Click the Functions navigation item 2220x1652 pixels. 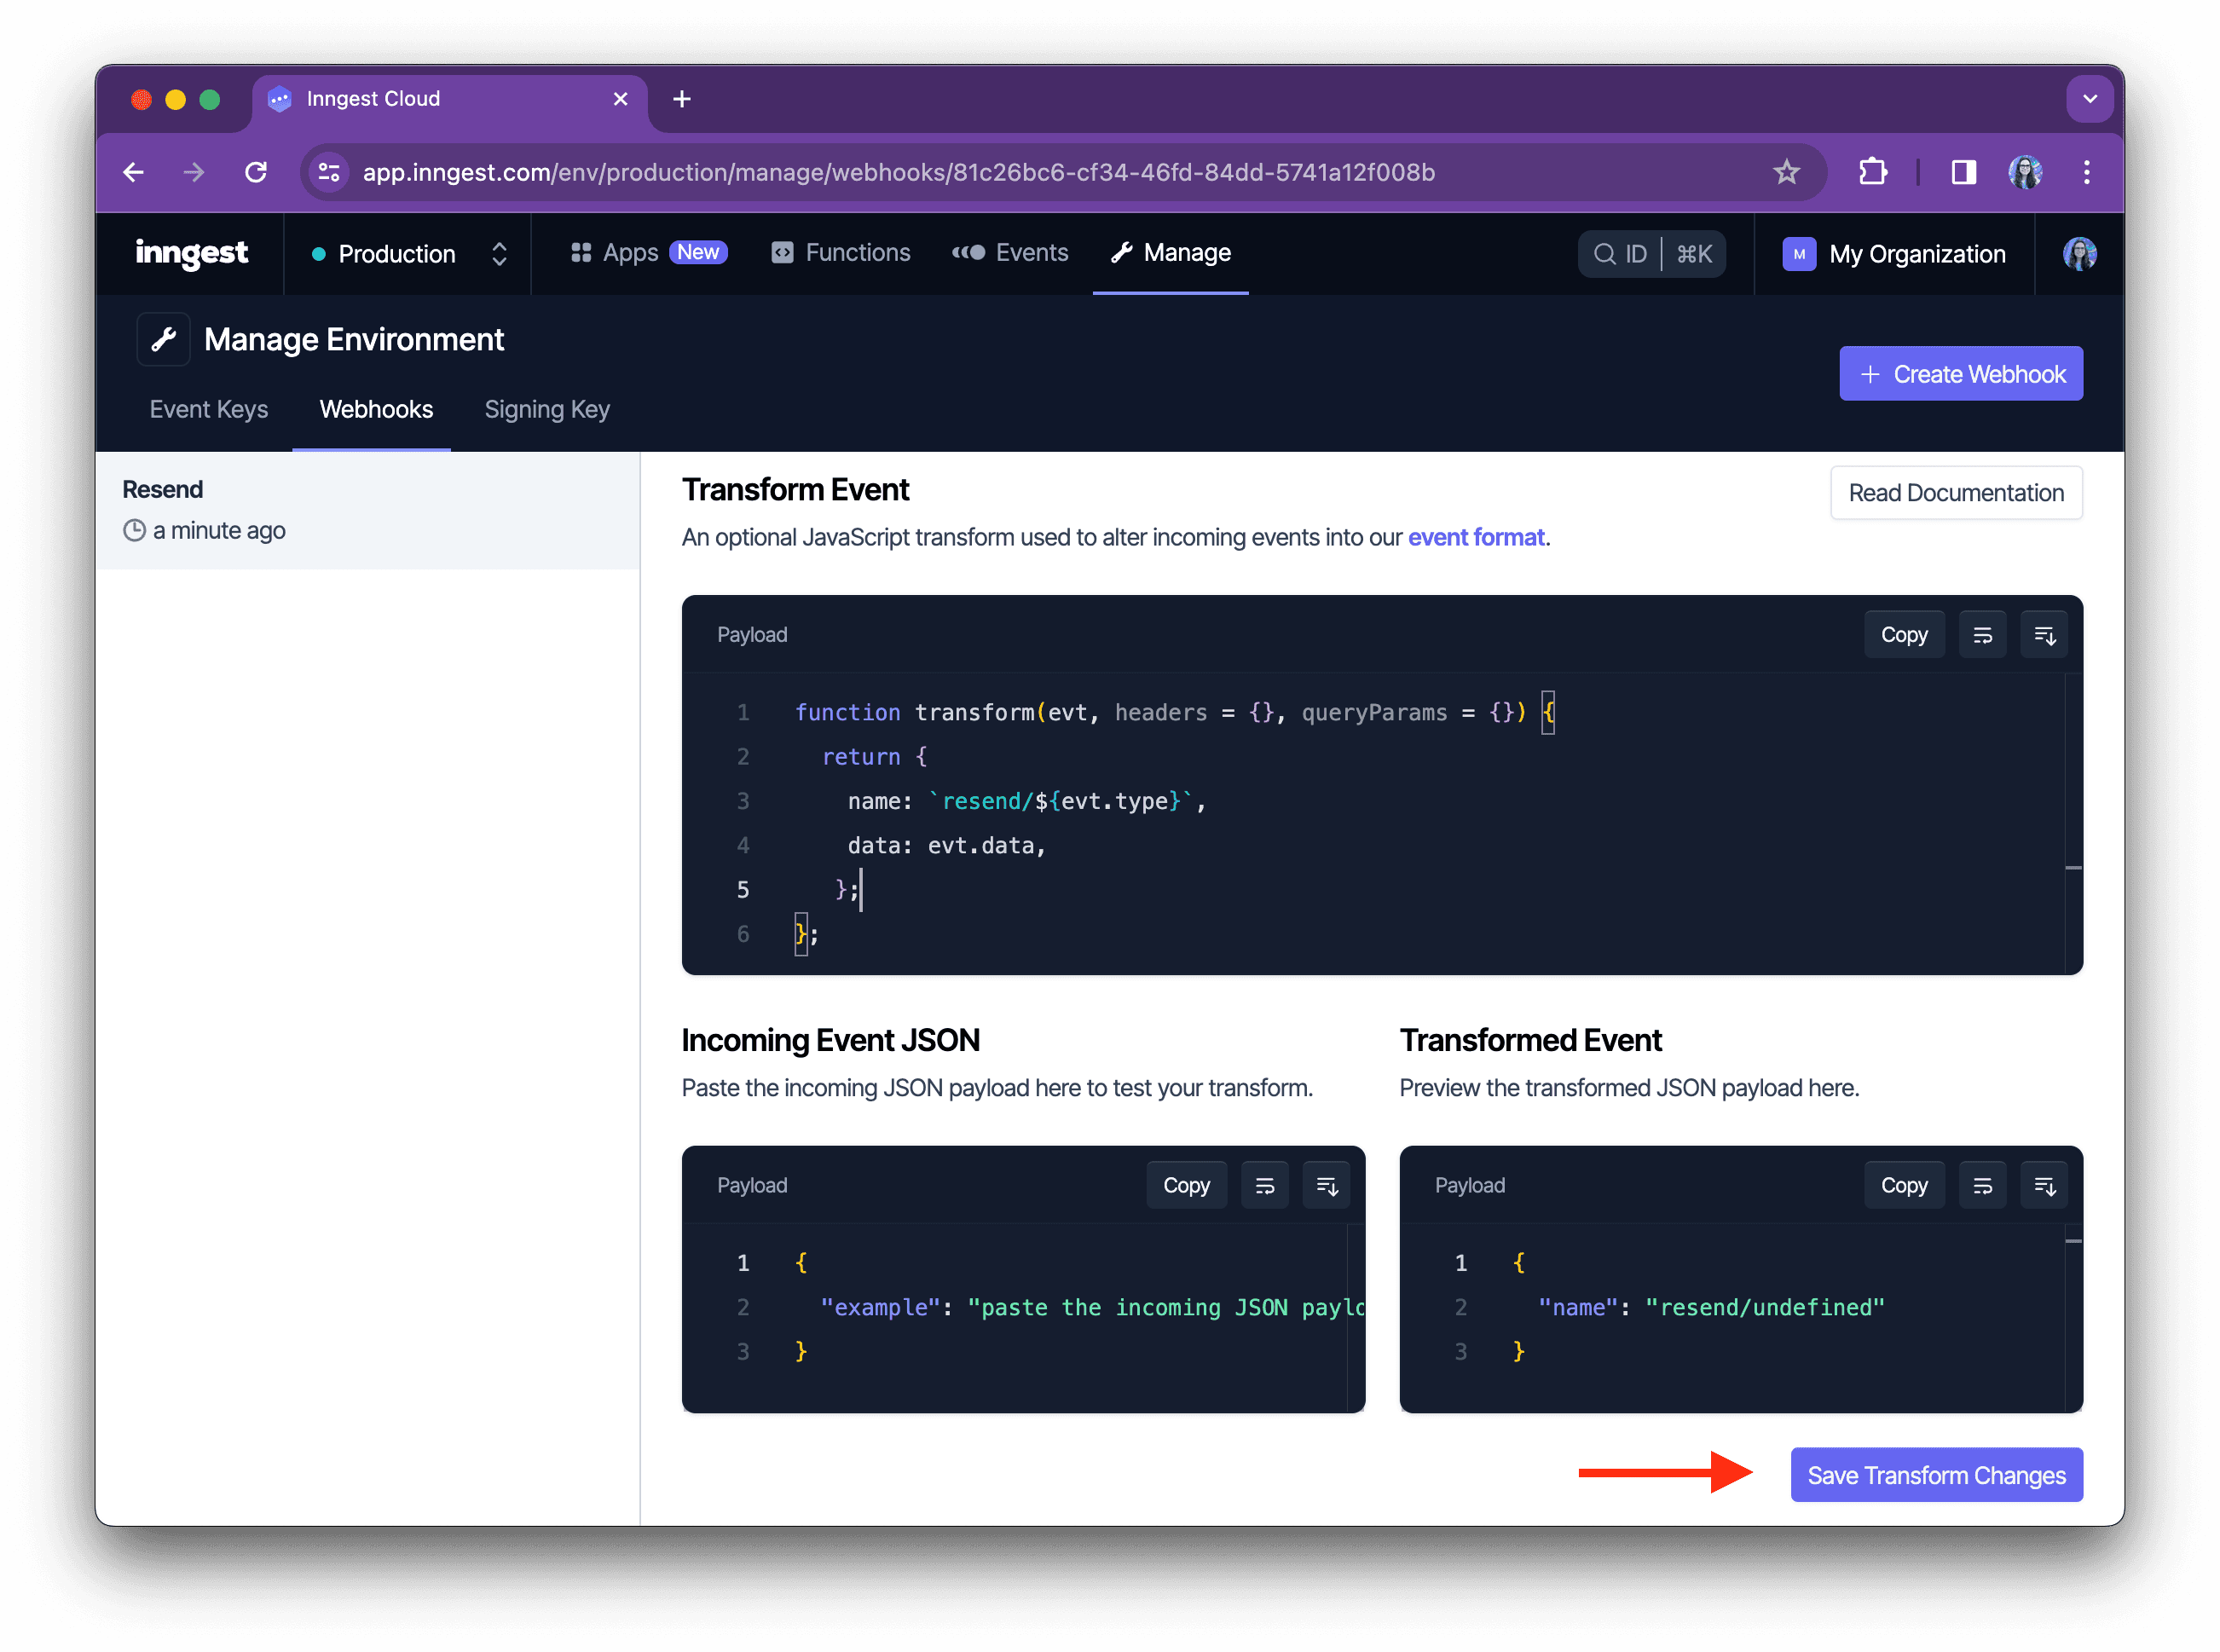click(858, 251)
